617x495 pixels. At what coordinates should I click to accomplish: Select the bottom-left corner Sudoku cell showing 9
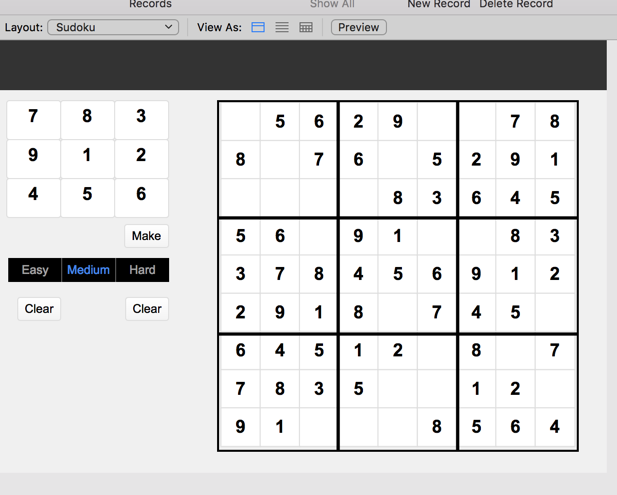tap(240, 427)
